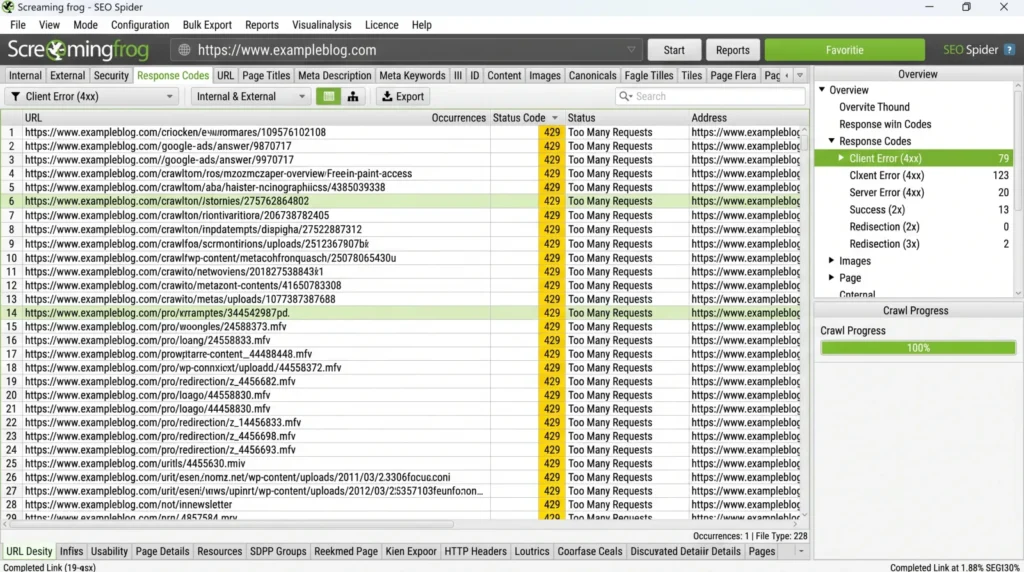Open the Resources bottom tab
Image resolution: width=1024 pixels, height=572 pixels.
point(219,551)
